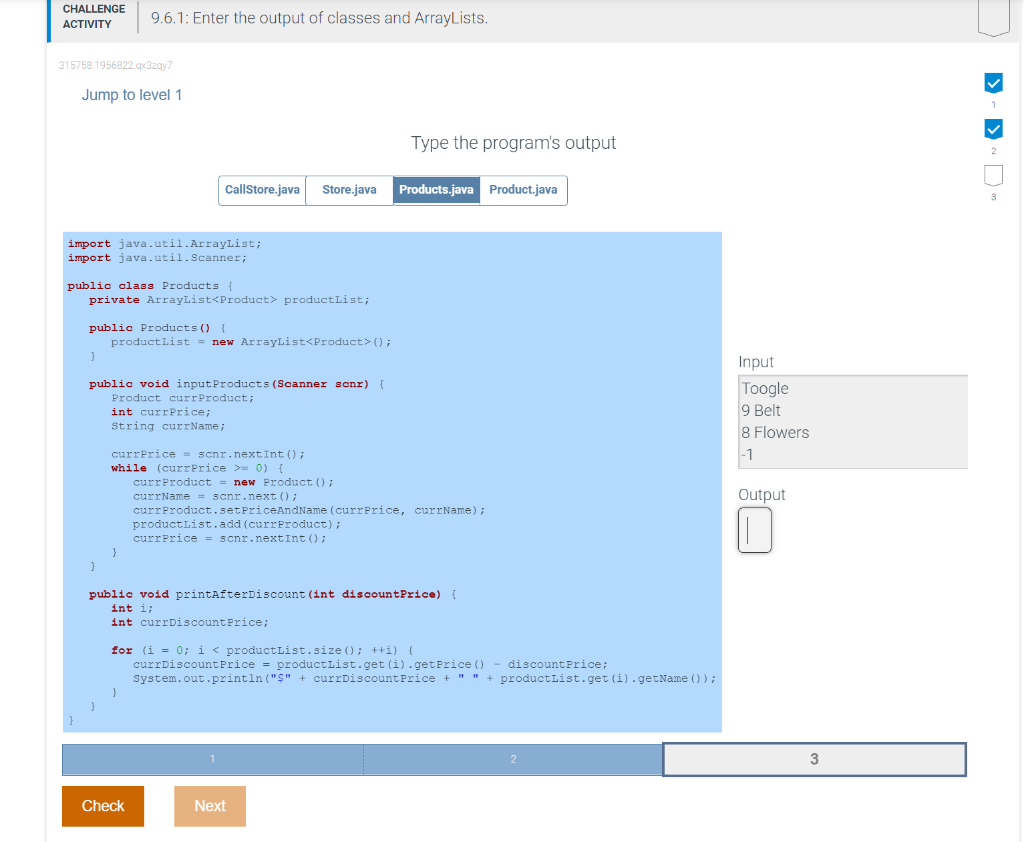Image resolution: width=1024 pixels, height=842 pixels.
Task: Click inside the Output answer box
Action: (x=755, y=529)
